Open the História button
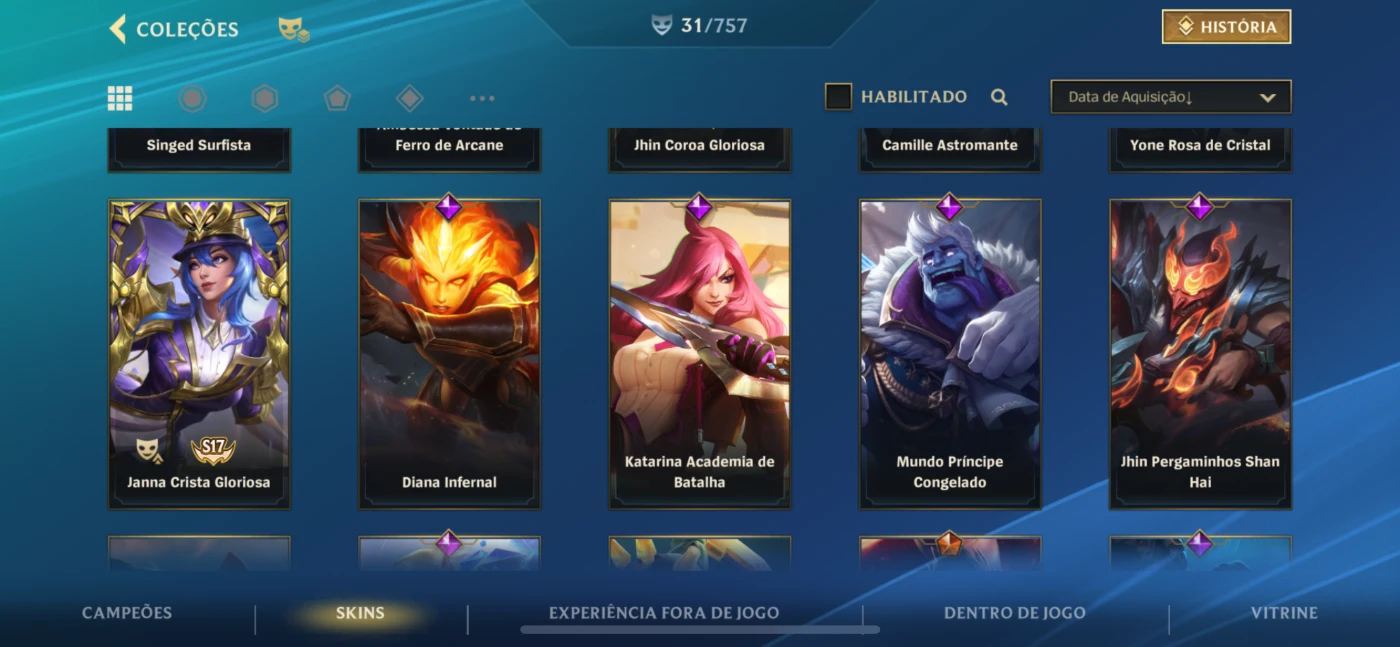Viewport: 1400px width, 647px height. coord(1226,27)
